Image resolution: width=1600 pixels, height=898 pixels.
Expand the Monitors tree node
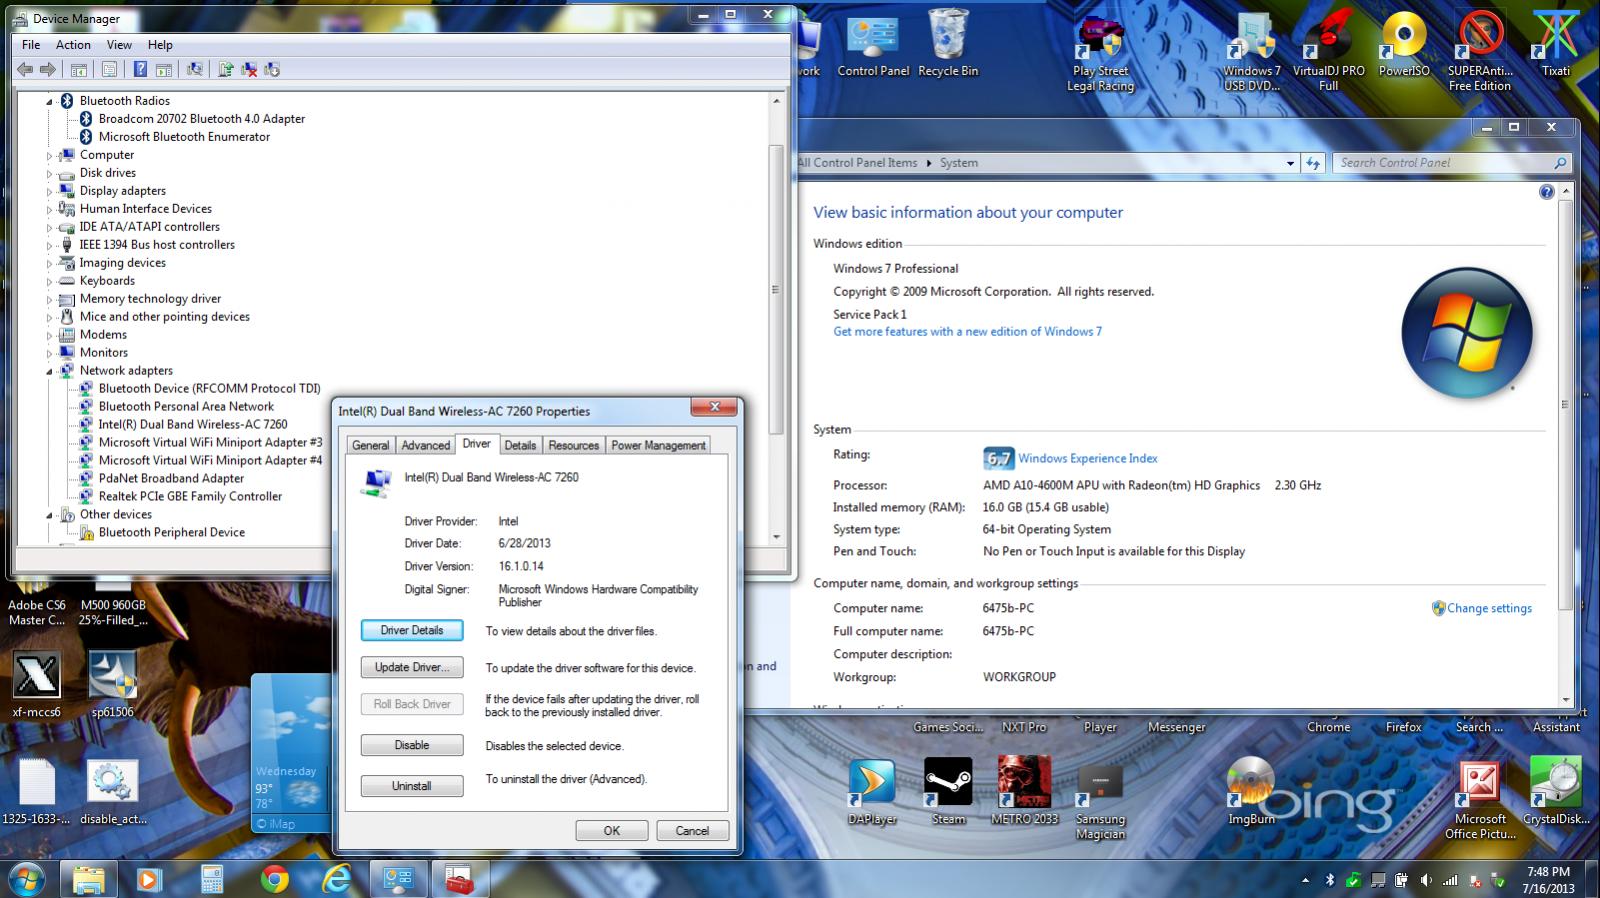(49, 353)
